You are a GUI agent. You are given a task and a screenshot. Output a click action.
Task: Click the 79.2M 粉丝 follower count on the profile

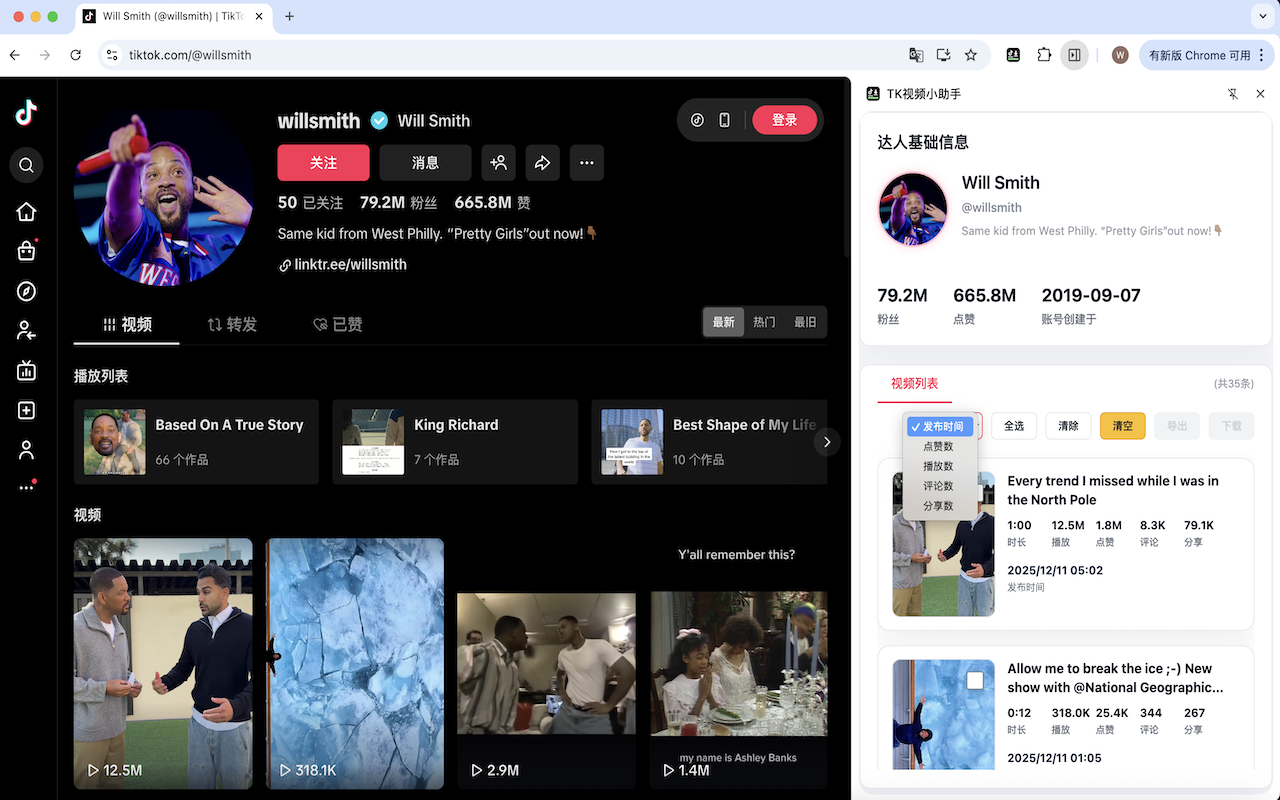pos(399,202)
